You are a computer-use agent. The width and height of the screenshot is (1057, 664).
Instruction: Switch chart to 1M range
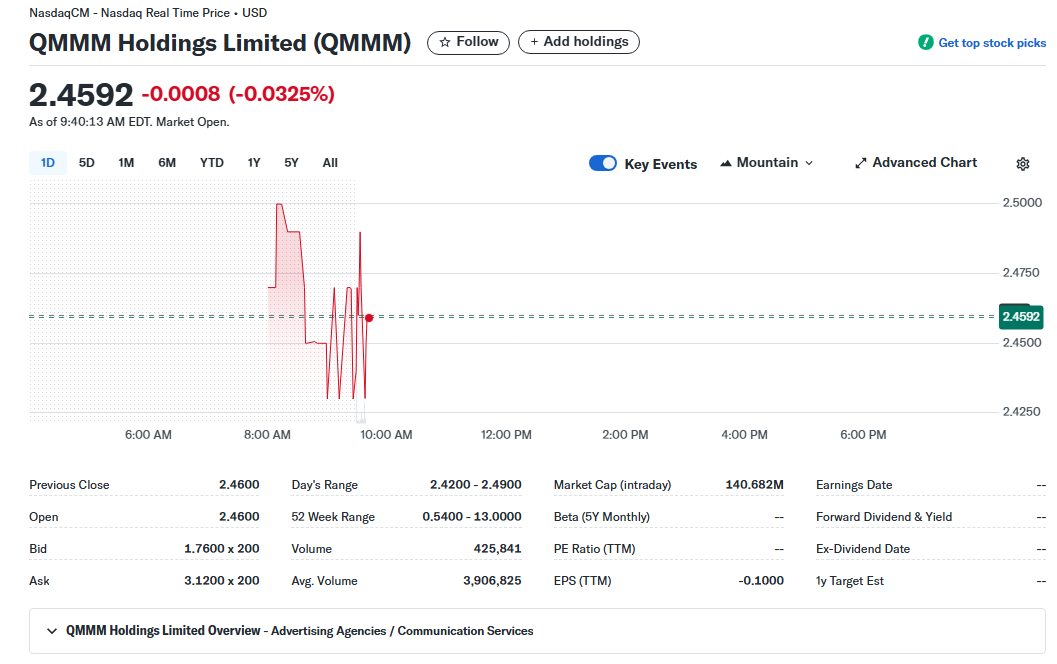tap(126, 163)
